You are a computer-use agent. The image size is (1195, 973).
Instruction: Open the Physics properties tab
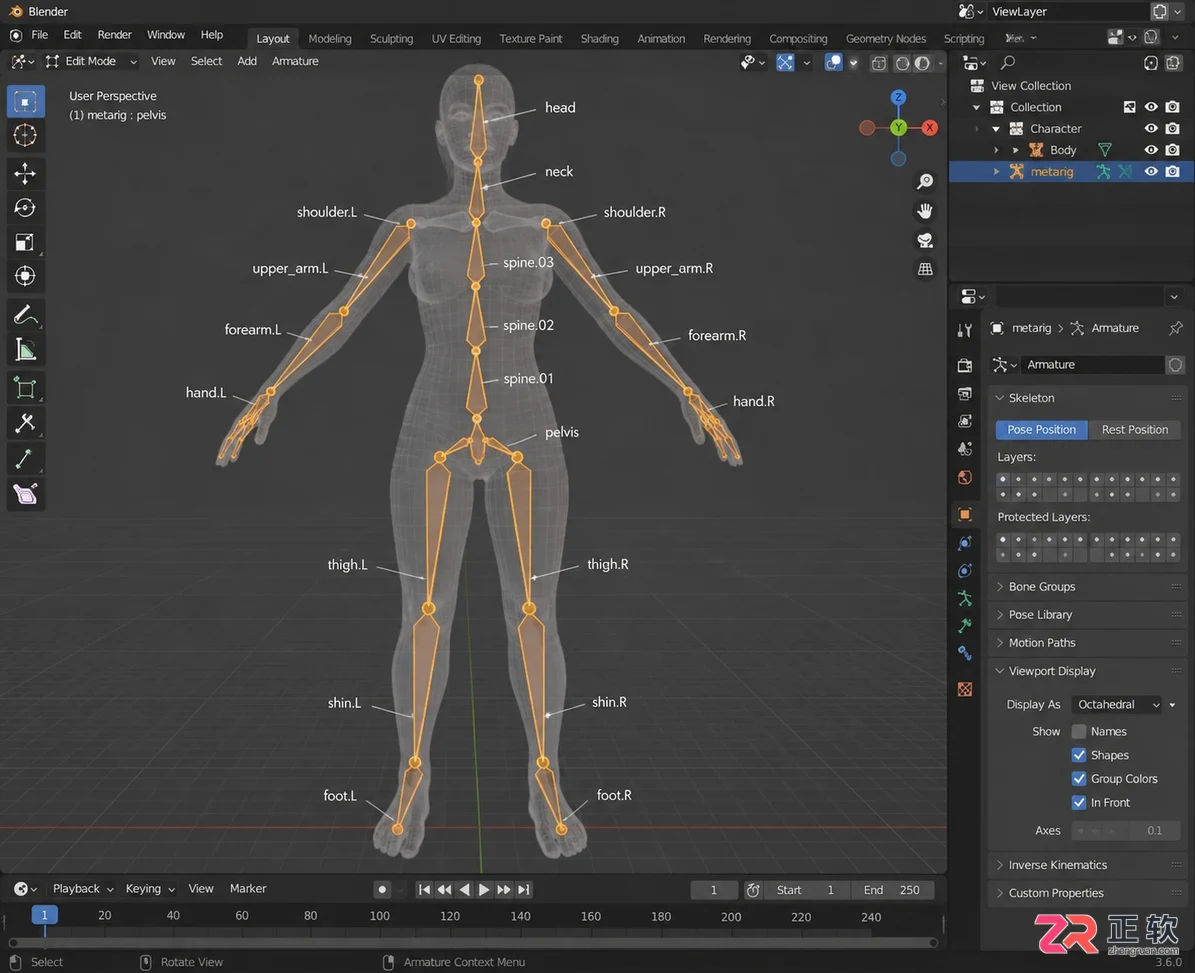coord(965,571)
